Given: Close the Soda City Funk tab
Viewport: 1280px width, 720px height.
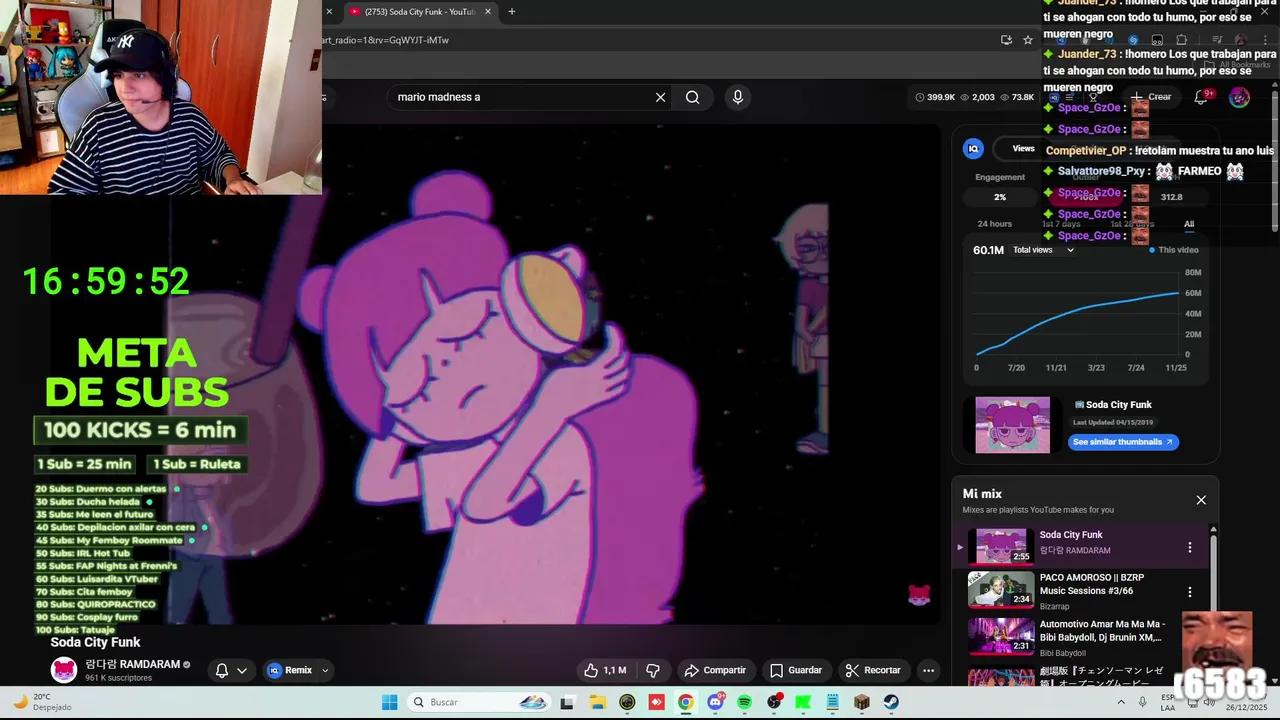Looking at the screenshot, I should 488,12.
